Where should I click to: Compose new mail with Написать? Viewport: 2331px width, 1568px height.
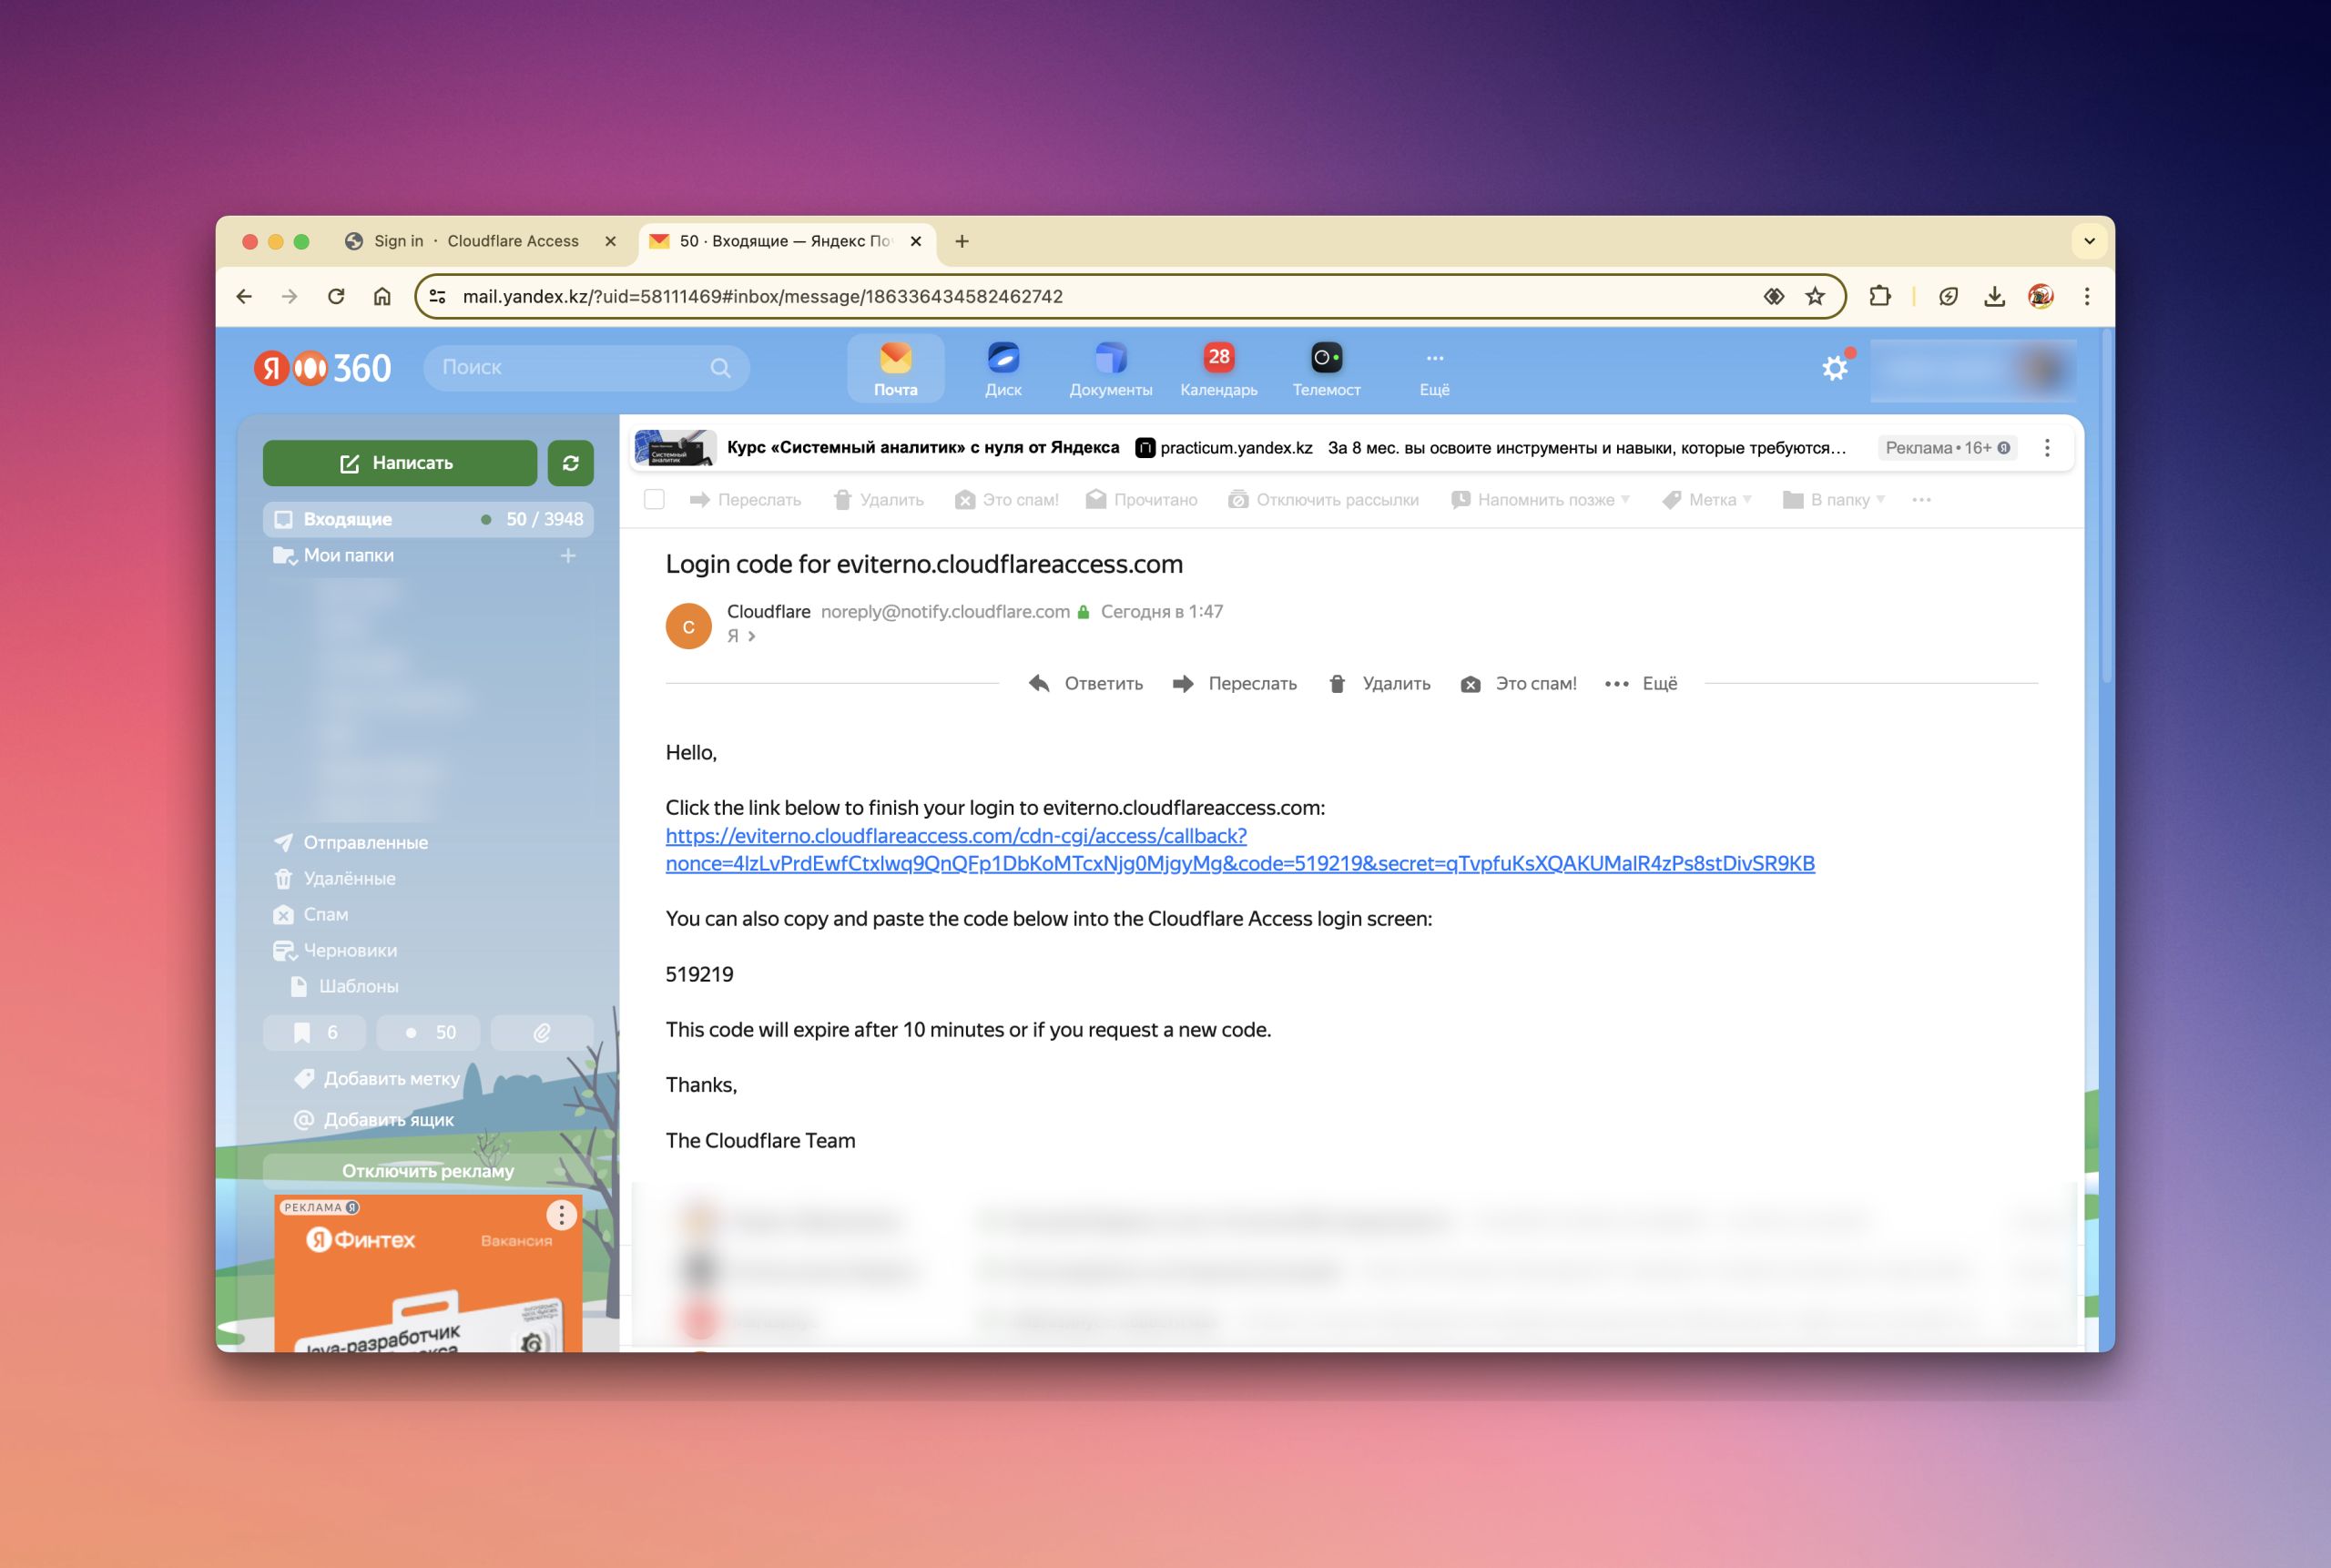coord(400,463)
